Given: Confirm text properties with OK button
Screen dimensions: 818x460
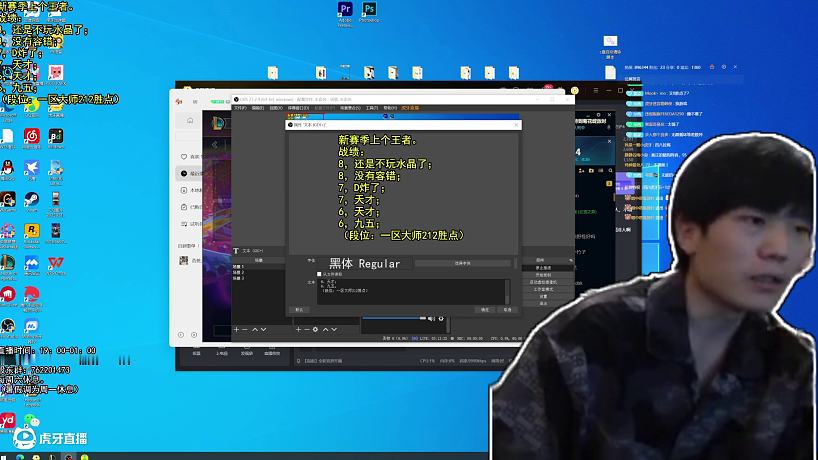Looking at the screenshot, I should pos(485,310).
